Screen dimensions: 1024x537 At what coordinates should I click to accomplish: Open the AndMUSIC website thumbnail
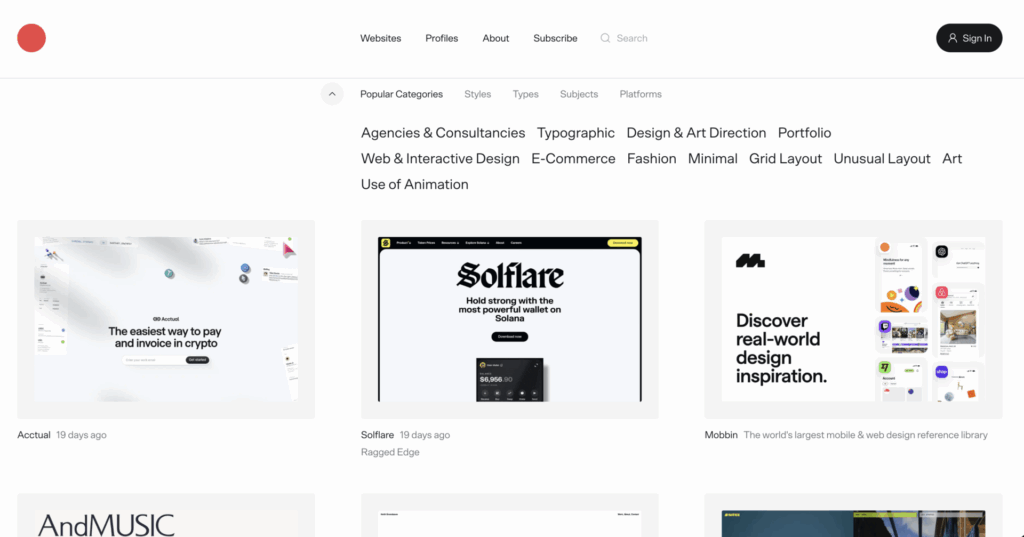pos(166,515)
